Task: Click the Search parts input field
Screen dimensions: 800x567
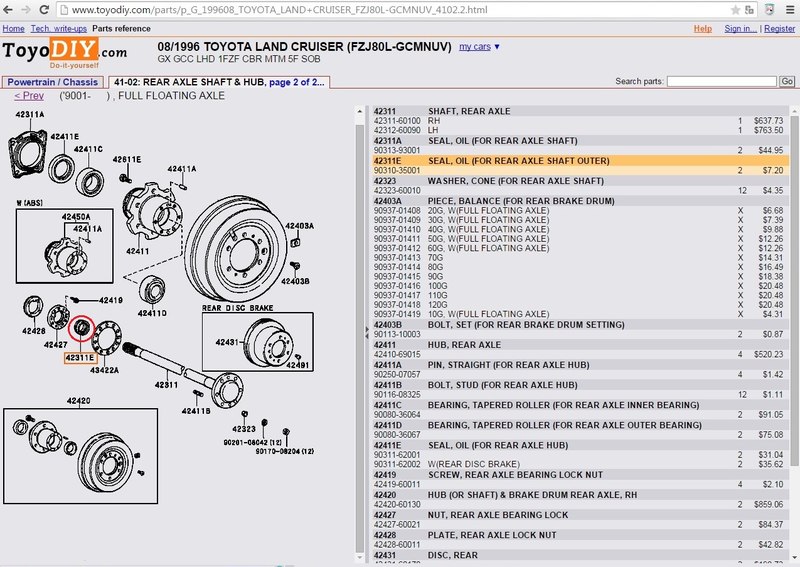Action: coord(721,81)
